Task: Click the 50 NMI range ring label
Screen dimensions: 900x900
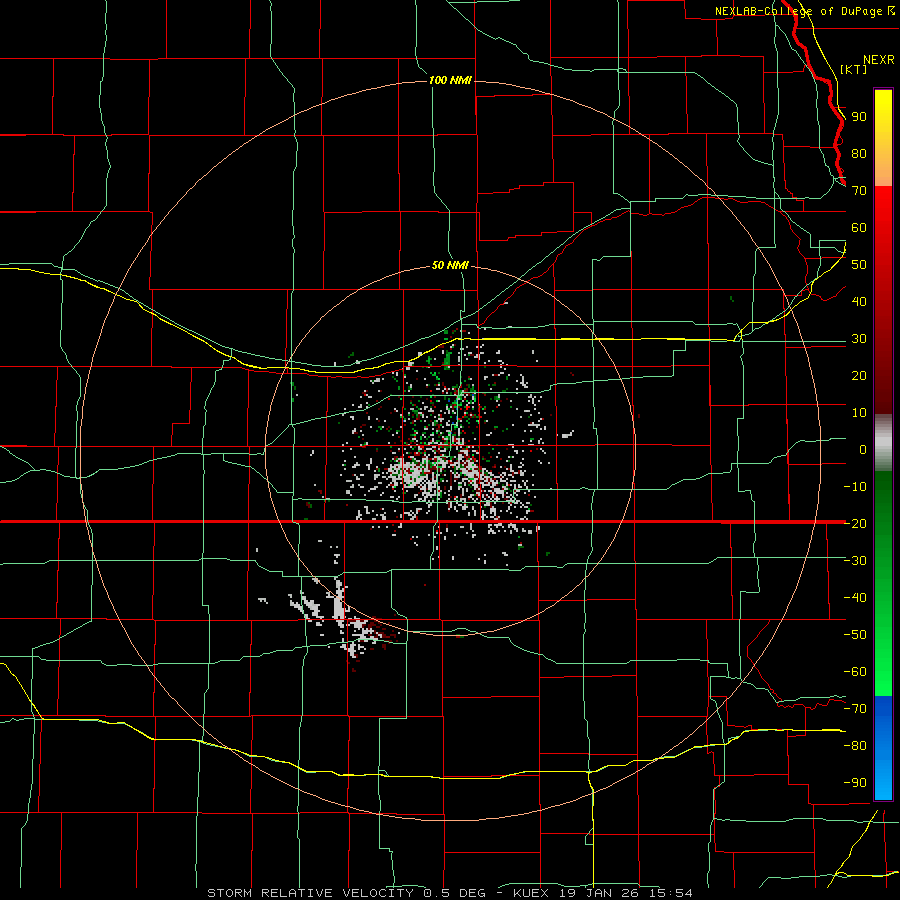Action: [x=450, y=265]
